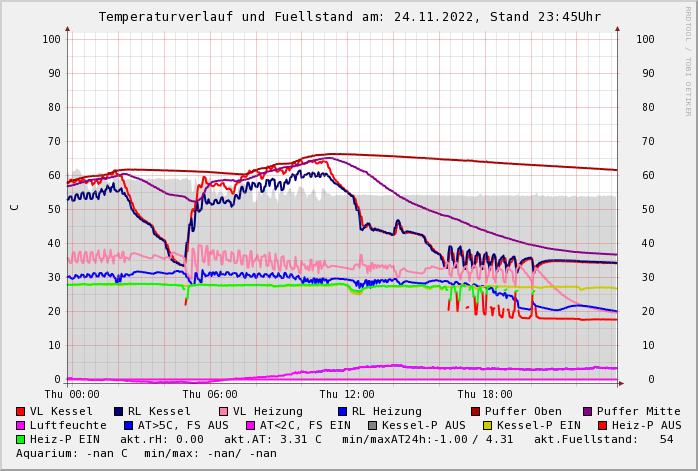This screenshot has height=471, width=698.
Task: Select the pink VL Heizung legend swatch
Action: coord(223,411)
